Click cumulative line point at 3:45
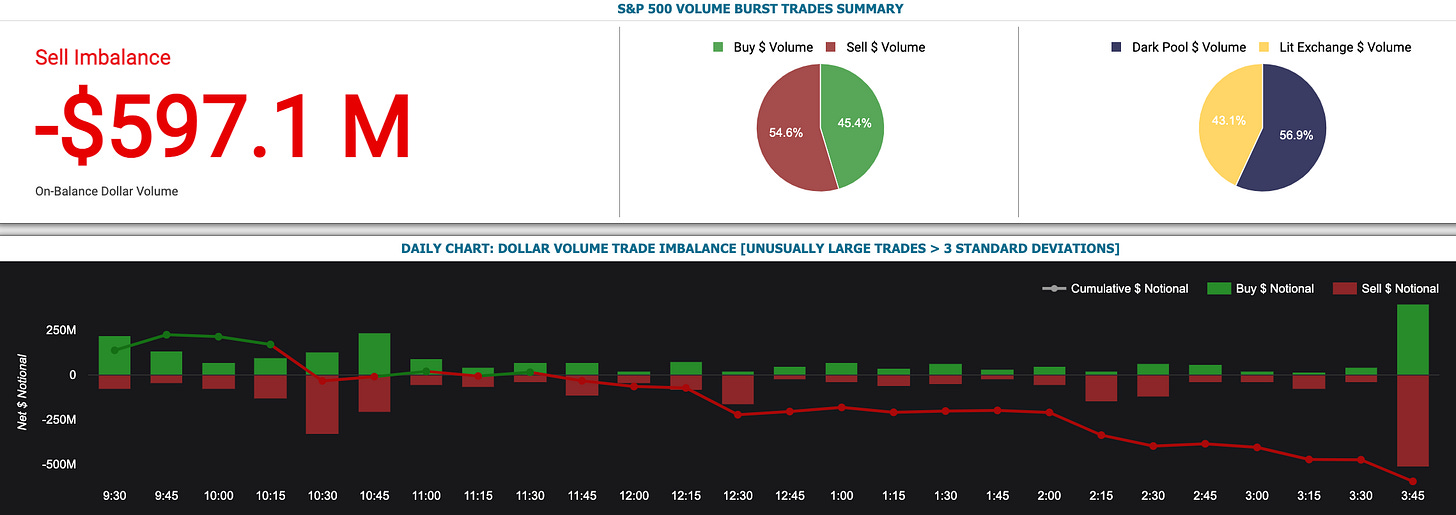This screenshot has height=515, width=1456. [1412, 481]
